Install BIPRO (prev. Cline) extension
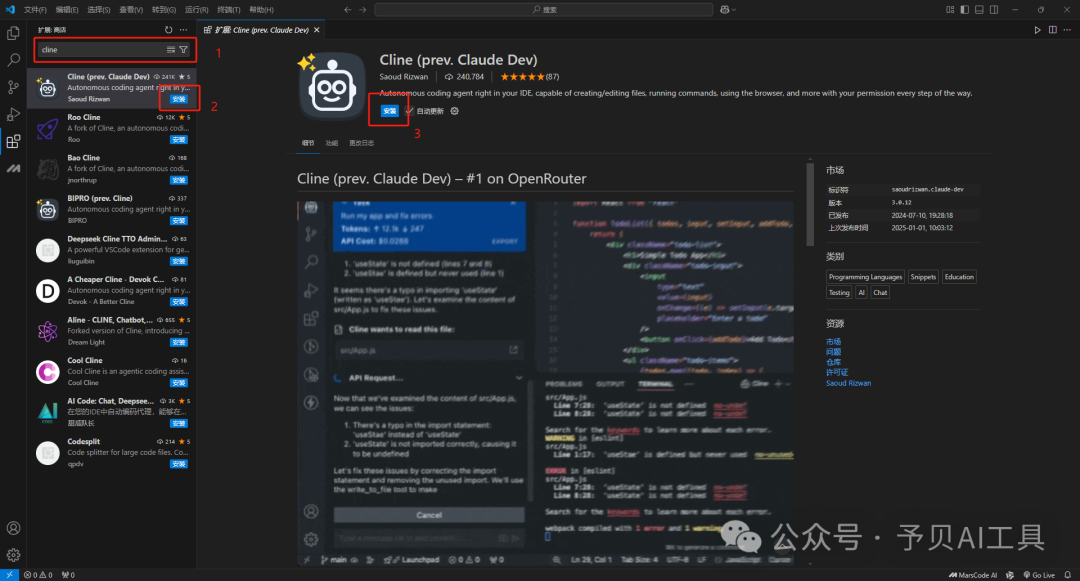The height and width of the screenshot is (581, 1080). click(x=179, y=221)
